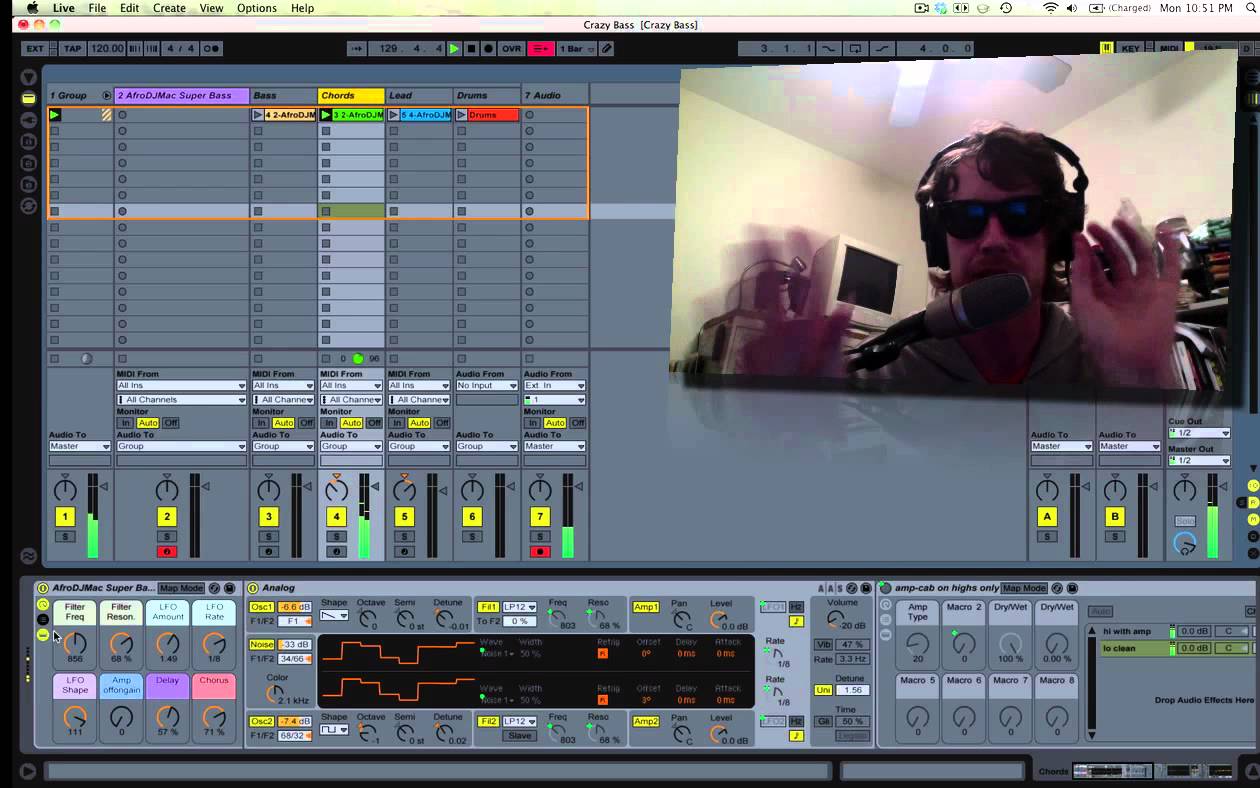Toggle the metronome button
The height and width of the screenshot is (788, 1260).
coord(211,48)
